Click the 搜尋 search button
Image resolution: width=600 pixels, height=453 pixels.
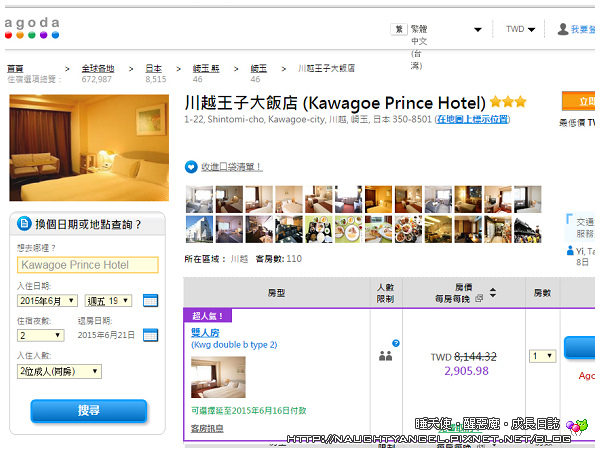tap(89, 411)
